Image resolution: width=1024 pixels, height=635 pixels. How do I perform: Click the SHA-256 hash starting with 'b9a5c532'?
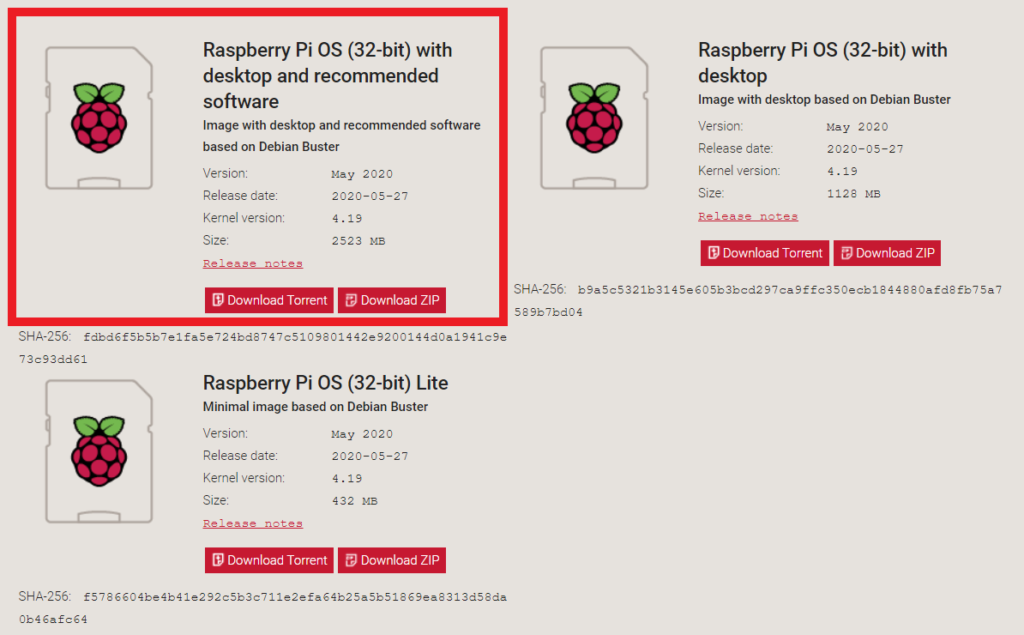(758, 301)
